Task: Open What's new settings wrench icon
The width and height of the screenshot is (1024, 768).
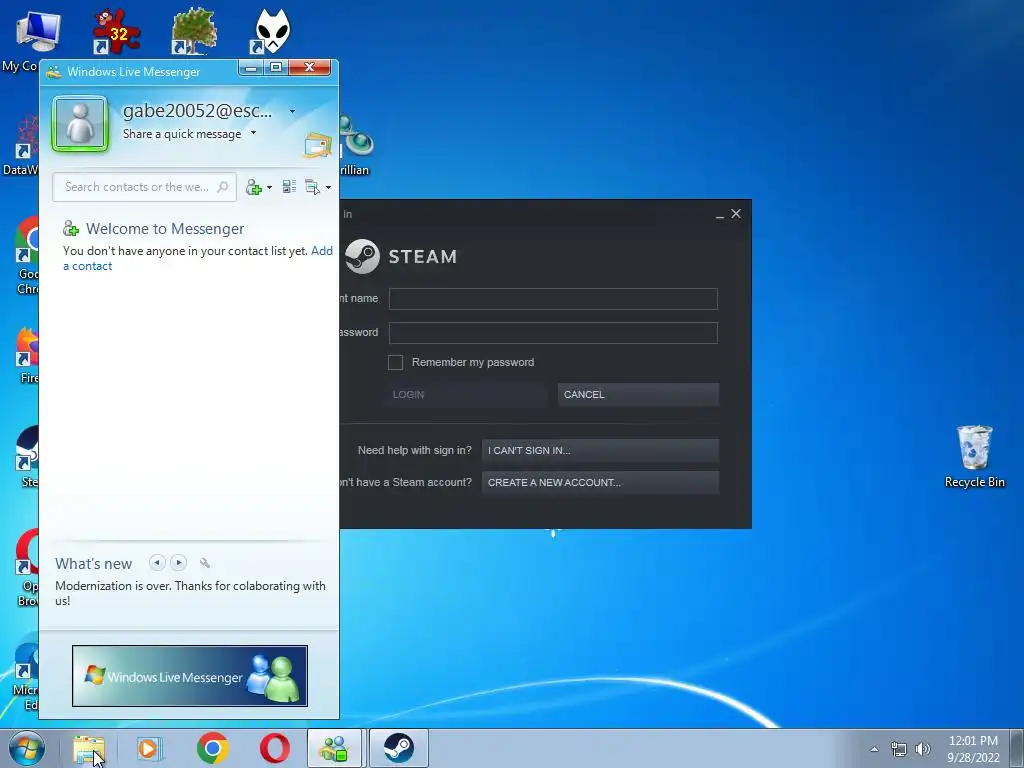Action: coord(204,563)
